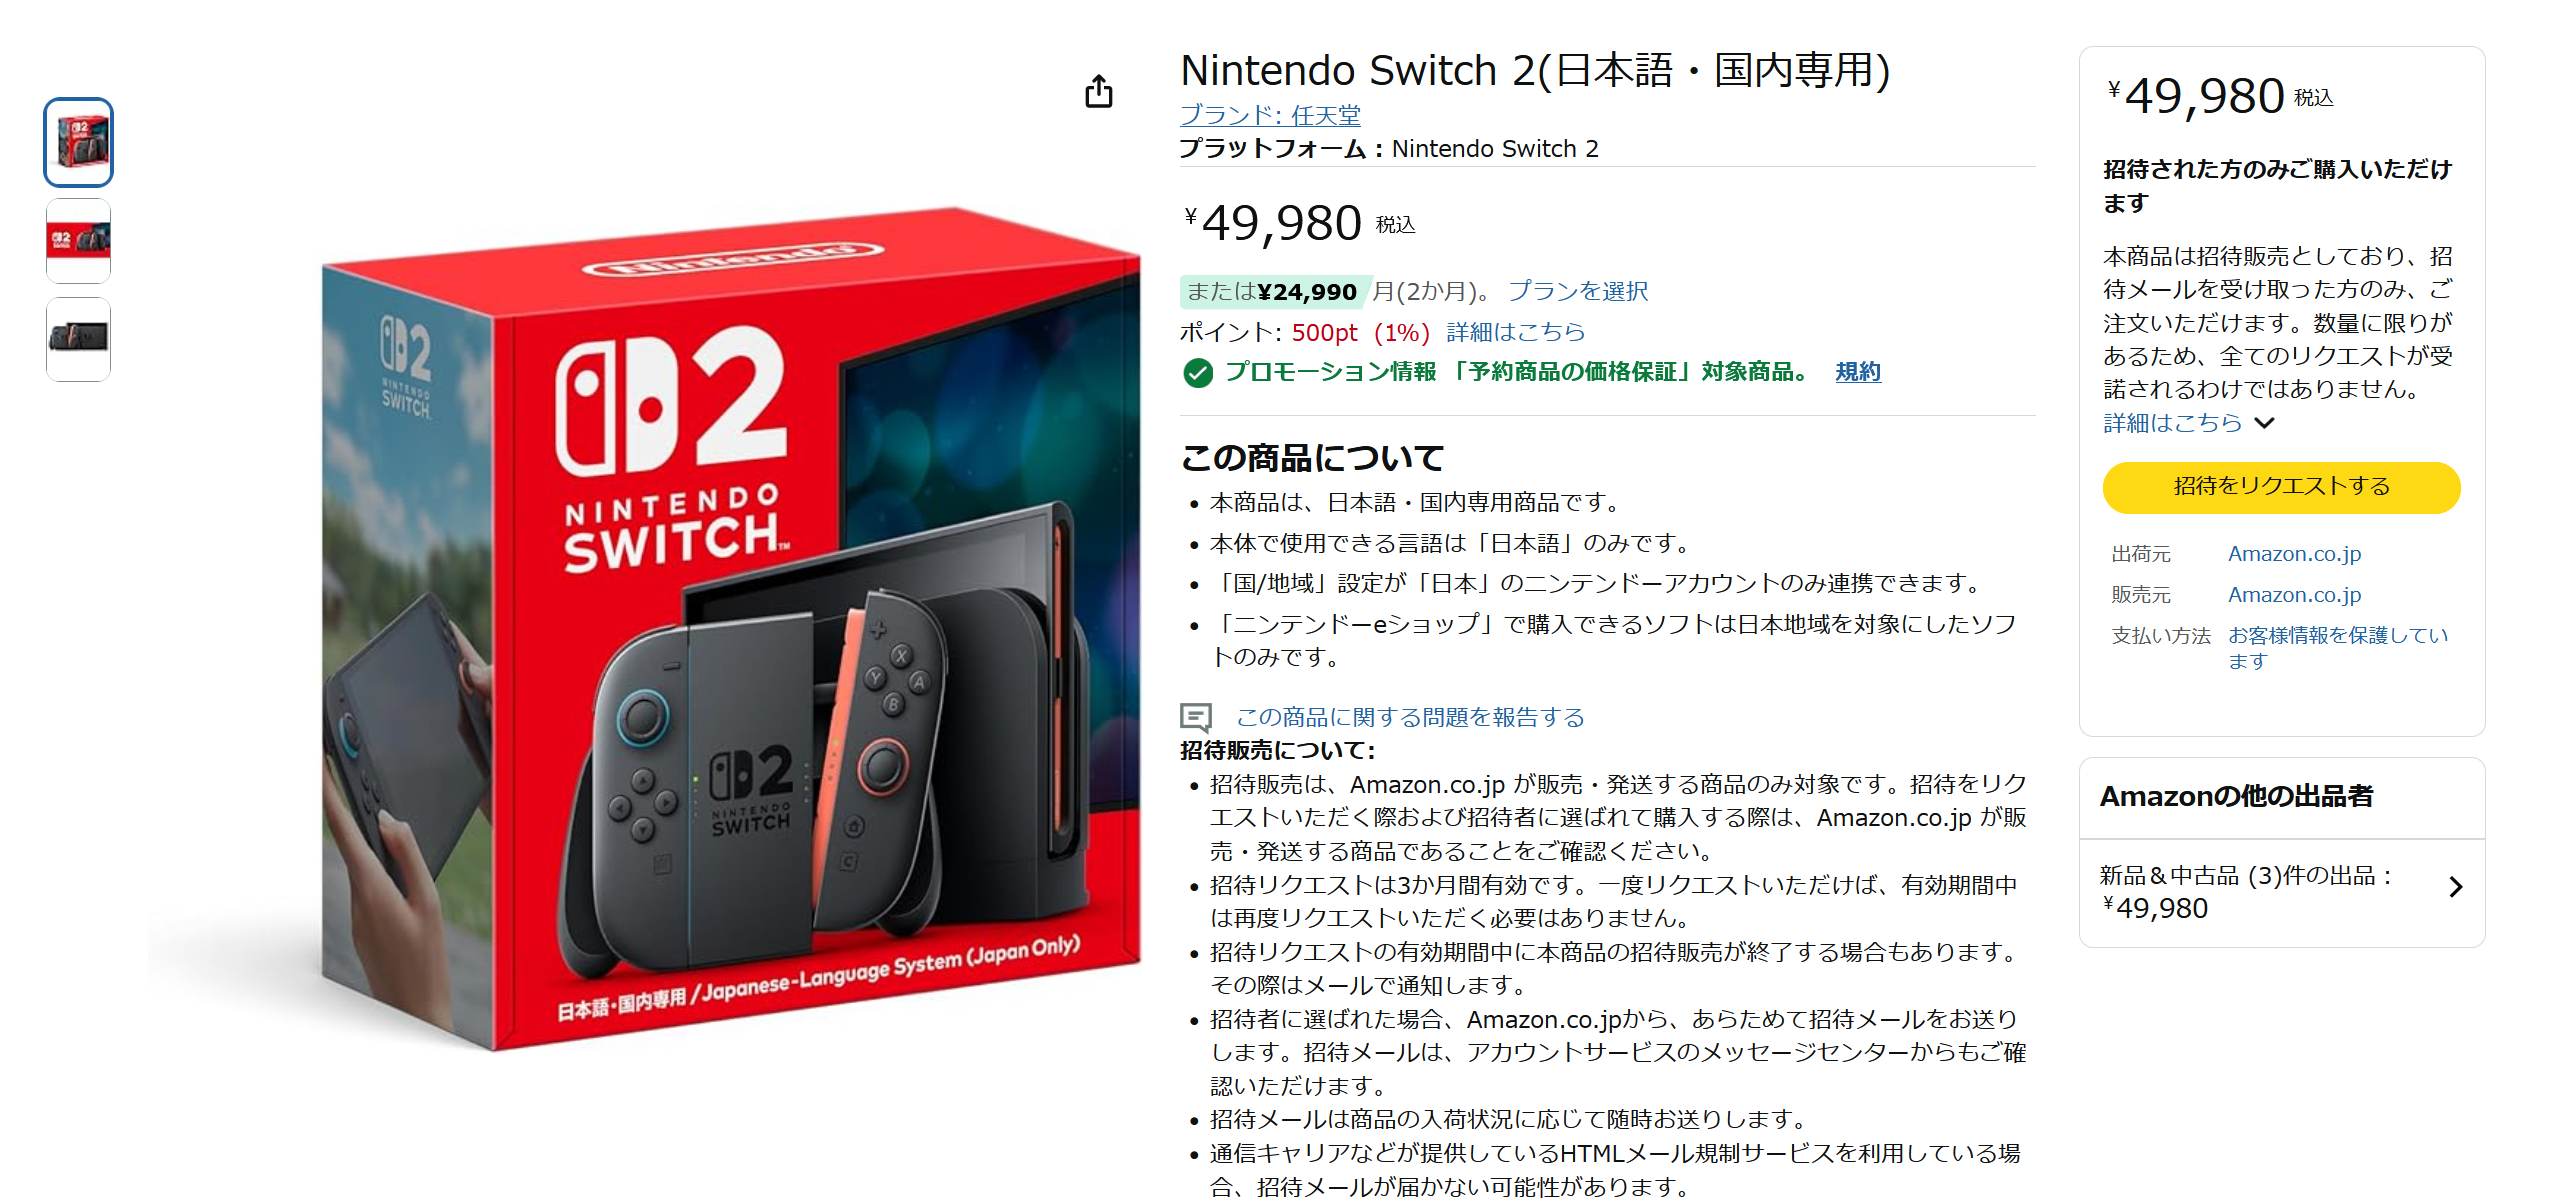Click the report issue speech bubble icon
Viewport: 2573px width, 1203px height.
click(1196, 717)
